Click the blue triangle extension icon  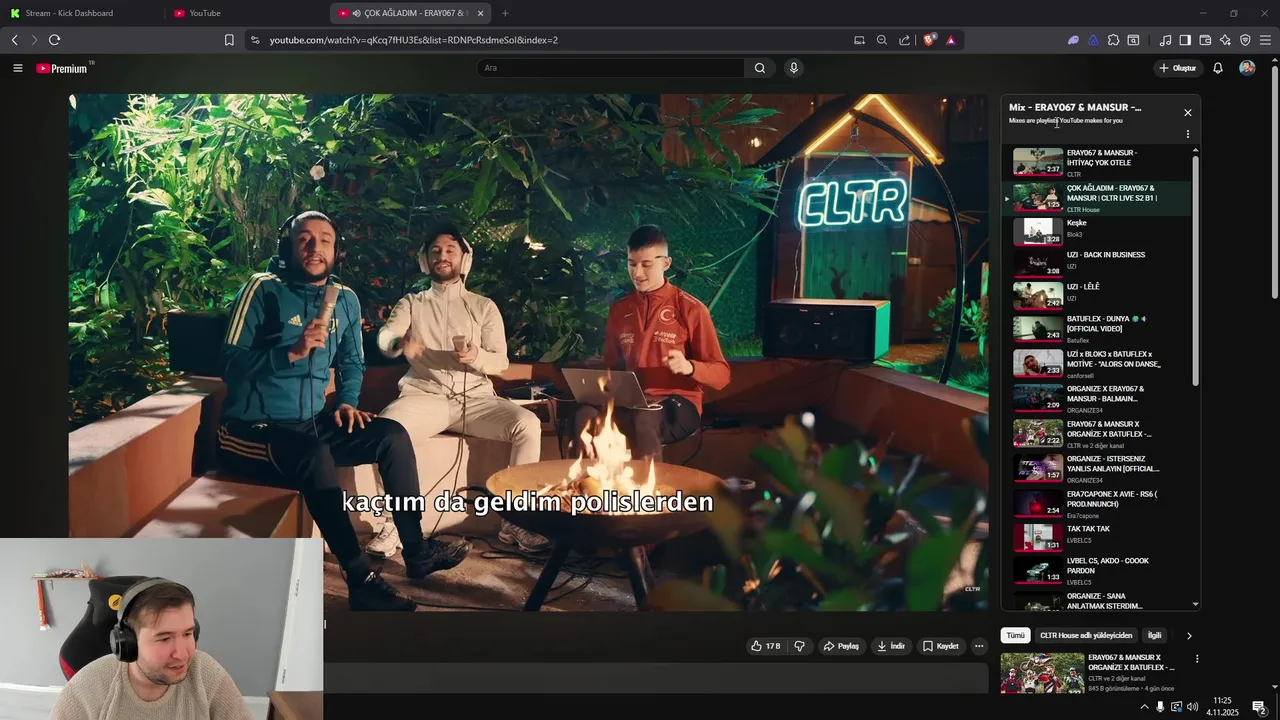(1093, 40)
